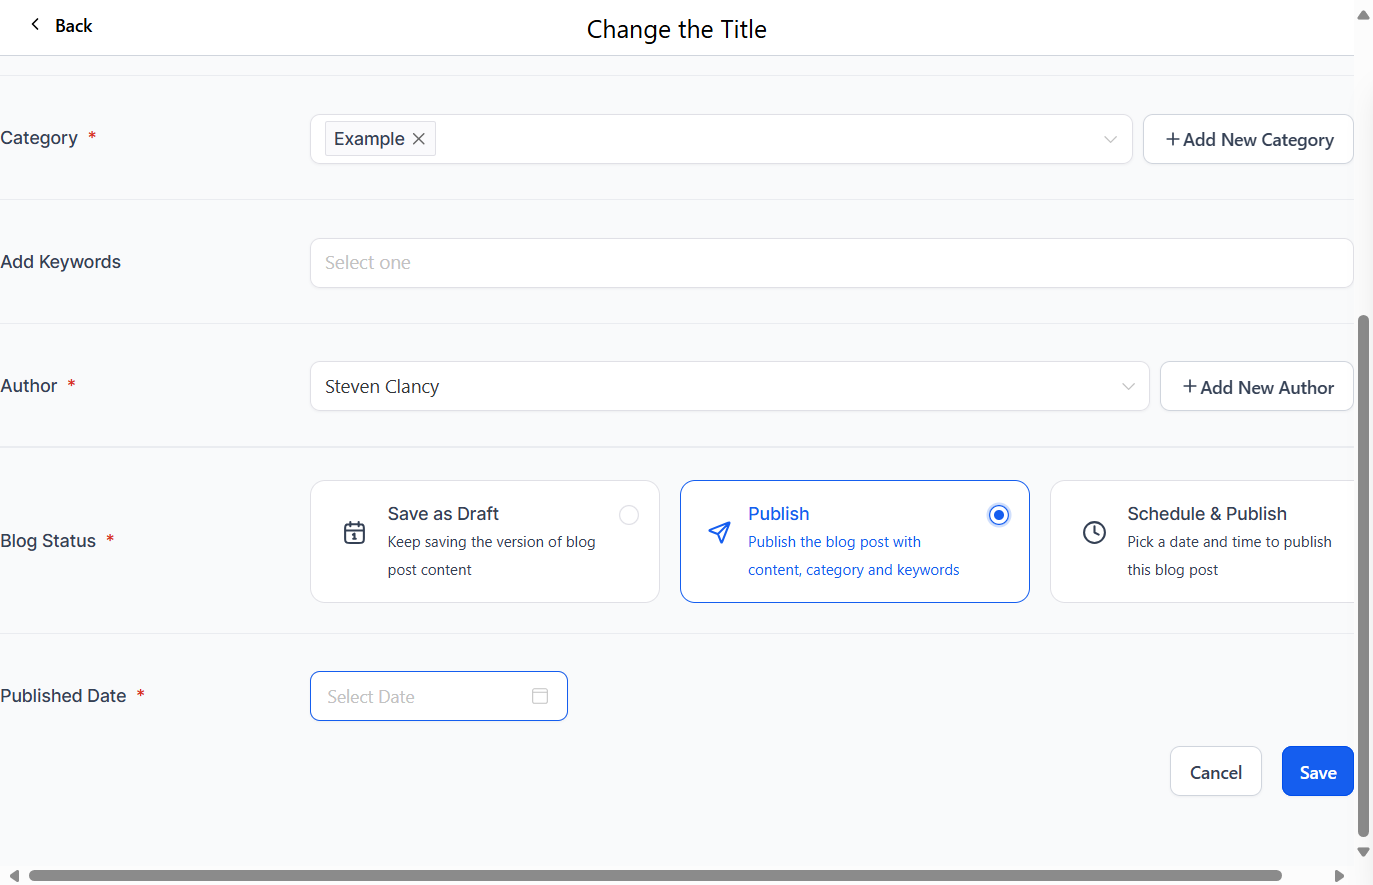Click the Blog Status label
The image size is (1373, 885).
coord(48,541)
